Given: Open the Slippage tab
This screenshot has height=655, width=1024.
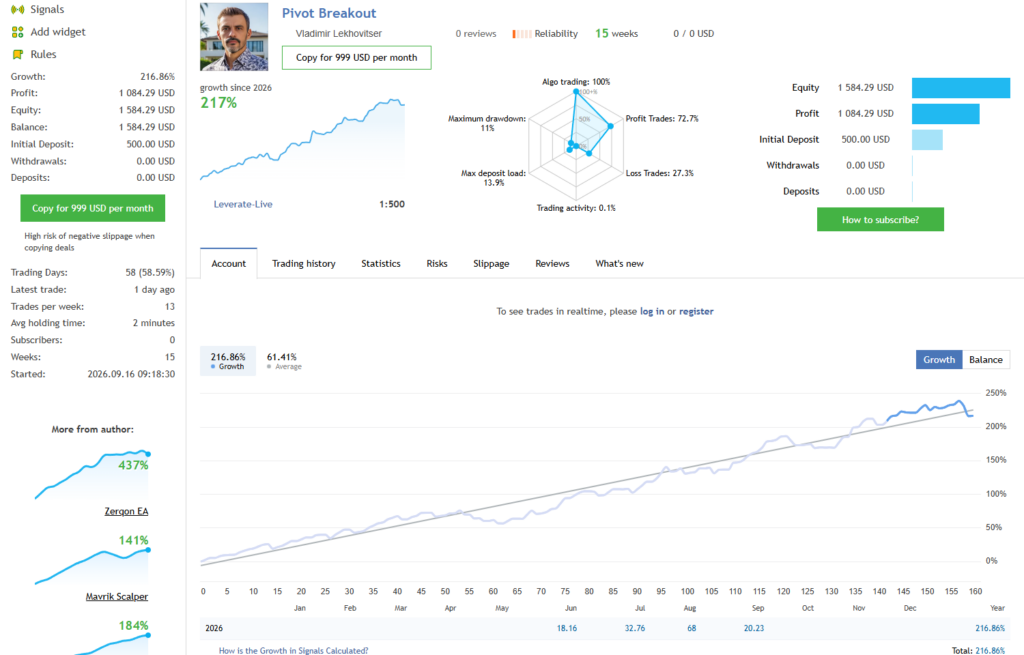Looking at the screenshot, I should pyautogui.click(x=491, y=264).
